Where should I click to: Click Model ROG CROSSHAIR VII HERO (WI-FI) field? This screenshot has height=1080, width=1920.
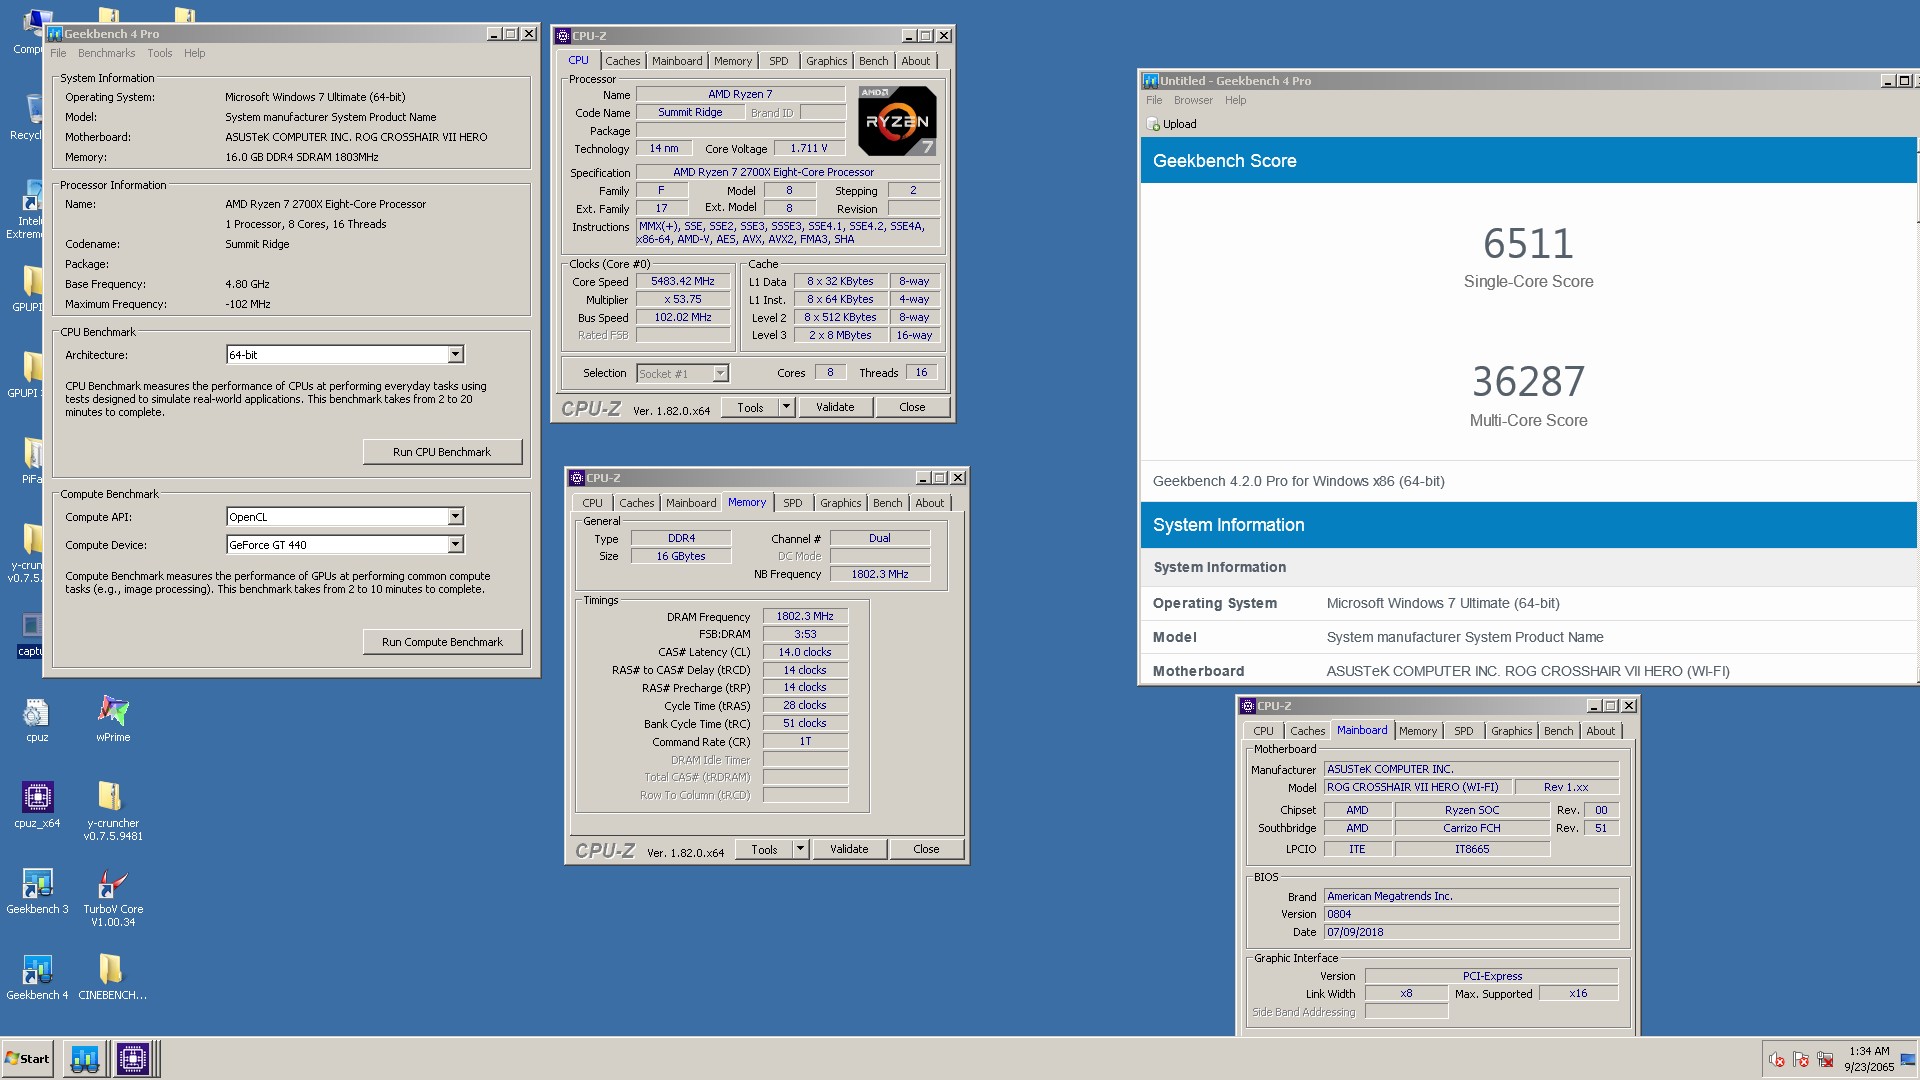1417,788
